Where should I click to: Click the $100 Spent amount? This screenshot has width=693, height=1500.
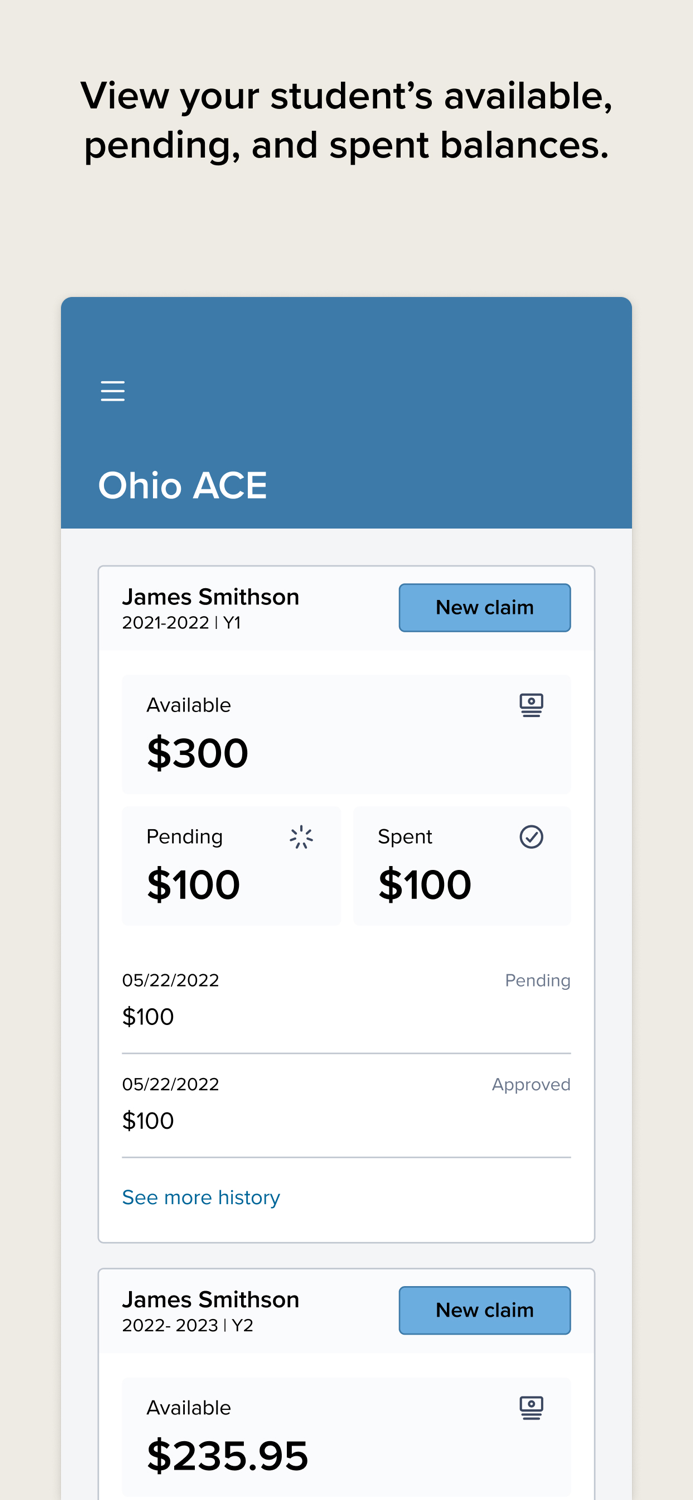pos(425,884)
